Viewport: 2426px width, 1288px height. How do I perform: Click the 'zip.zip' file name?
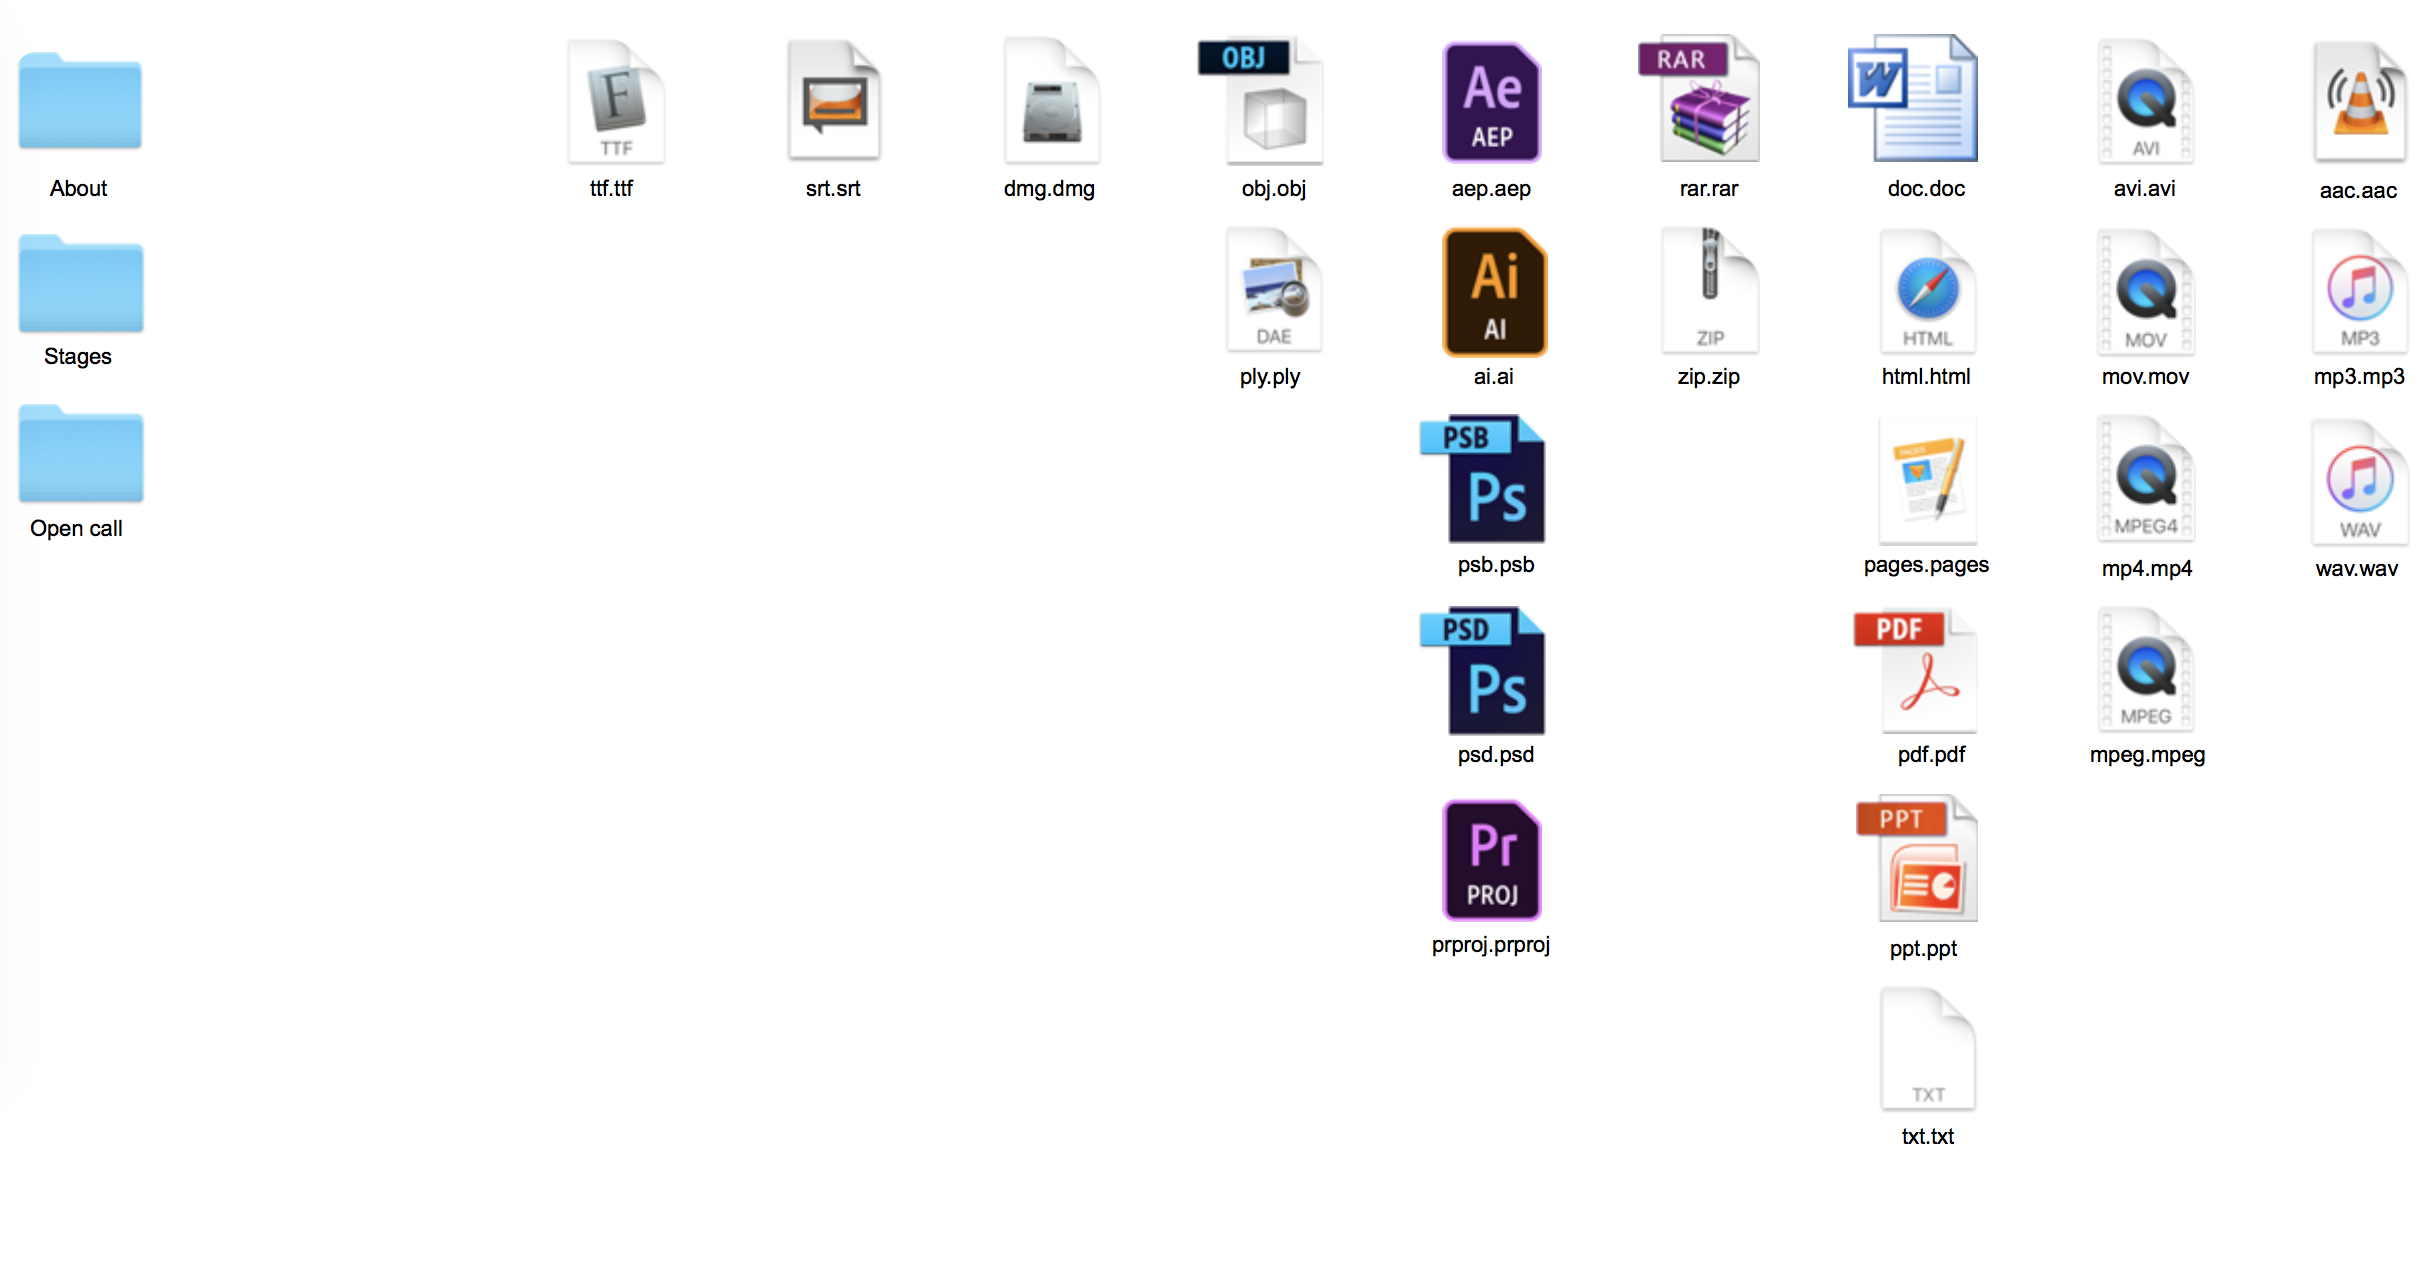tap(1708, 376)
